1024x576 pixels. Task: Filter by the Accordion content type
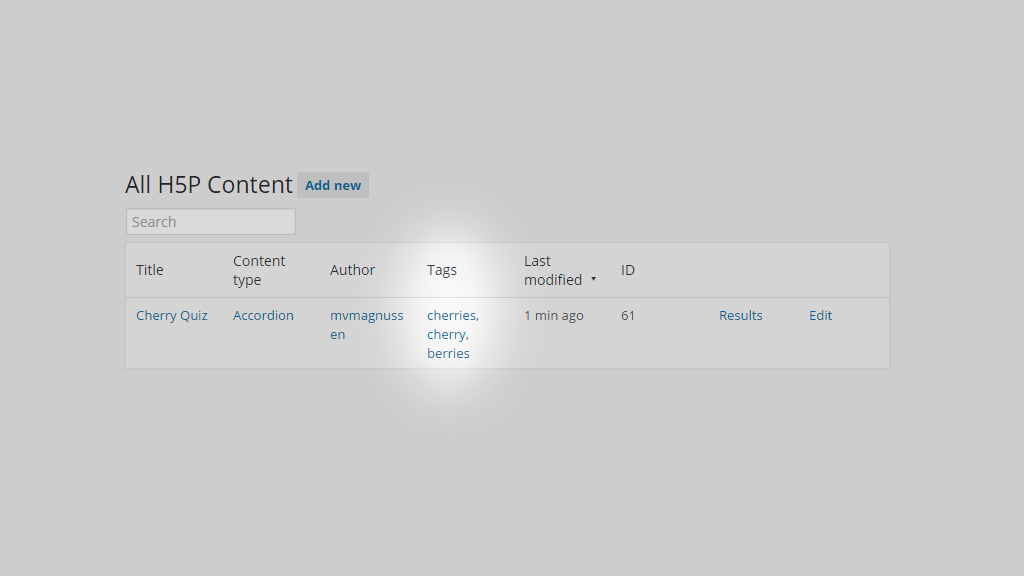pyautogui.click(x=263, y=315)
